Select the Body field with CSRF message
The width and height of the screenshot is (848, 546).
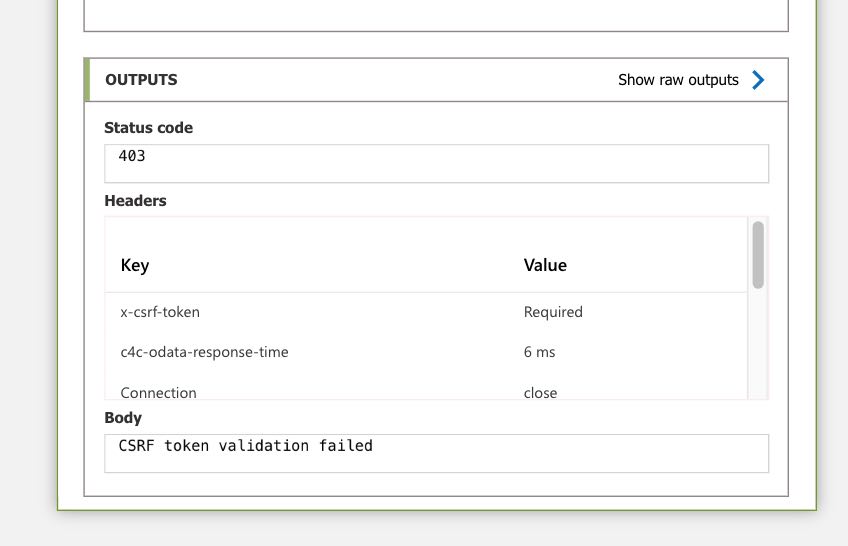(x=436, y=453)
